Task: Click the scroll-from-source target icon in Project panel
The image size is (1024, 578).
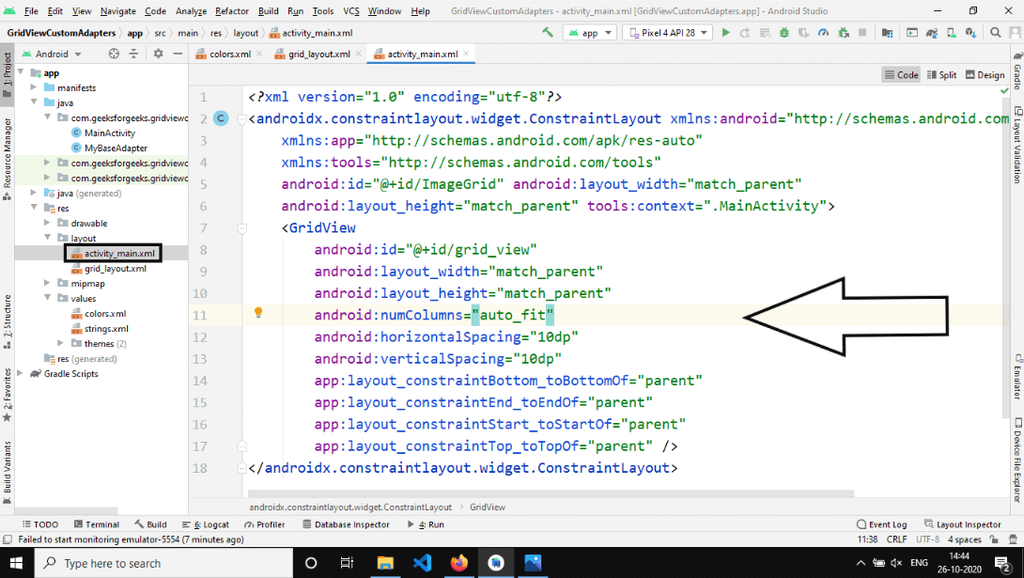Action: pyautogui.click(x=113, y=54)
